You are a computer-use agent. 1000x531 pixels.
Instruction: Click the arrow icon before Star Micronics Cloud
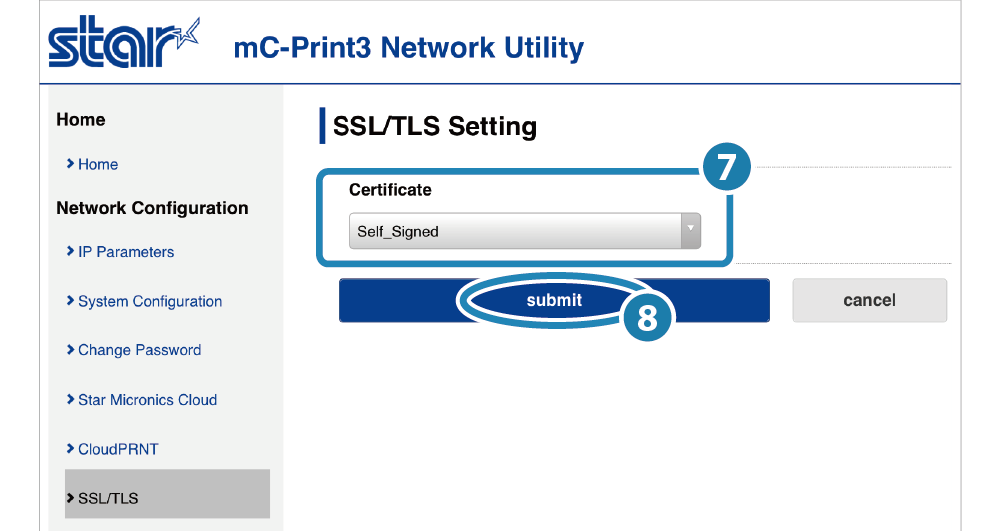70,399
